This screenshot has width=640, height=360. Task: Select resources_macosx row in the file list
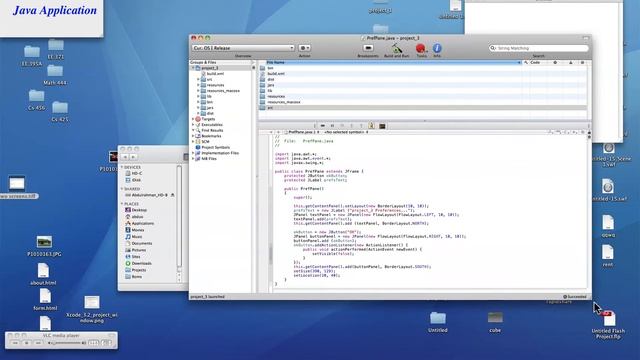[x=422, y=102]
